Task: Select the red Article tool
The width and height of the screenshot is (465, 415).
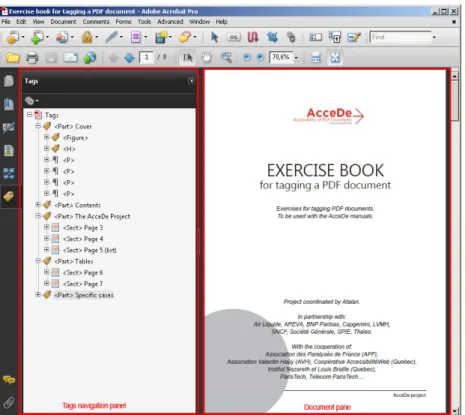Action: point(253,37)
